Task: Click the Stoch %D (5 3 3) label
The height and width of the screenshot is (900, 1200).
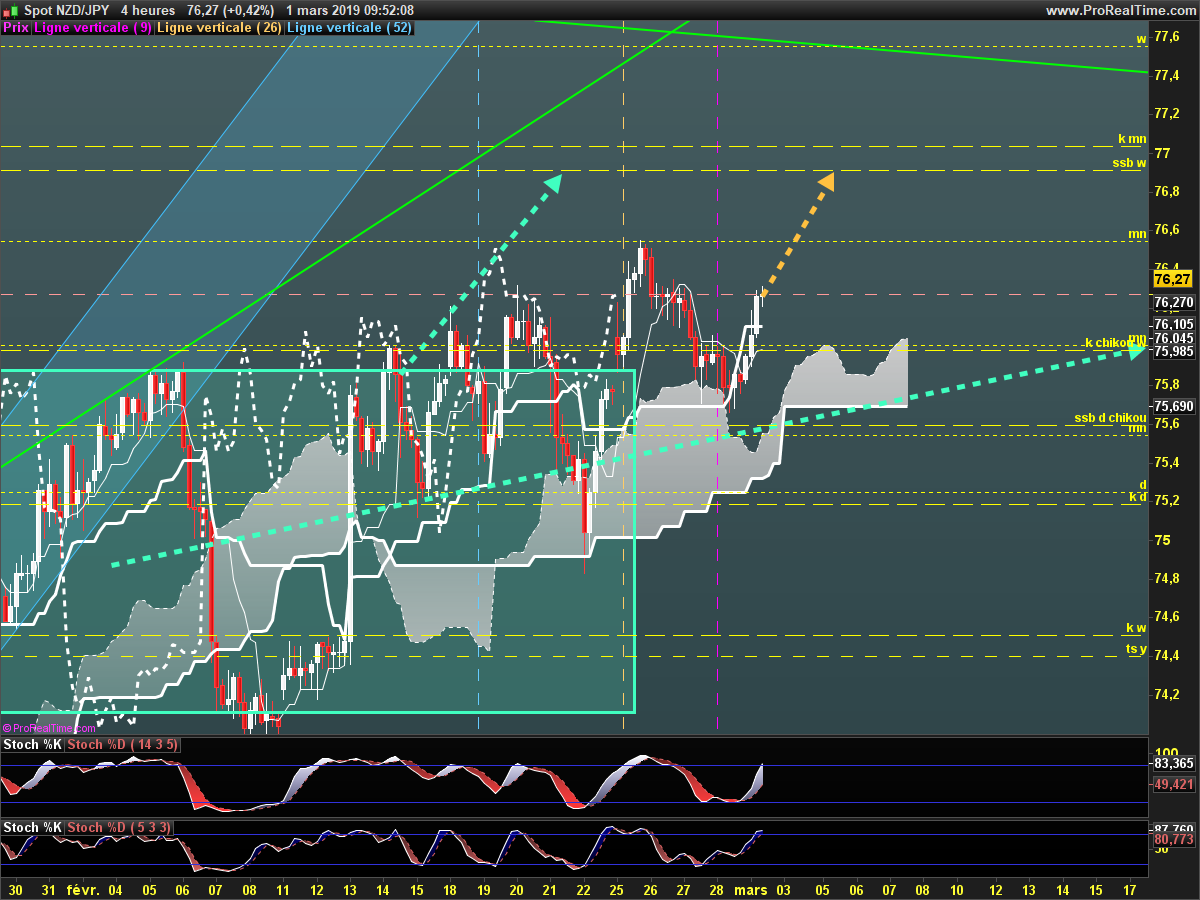Action: [119, 827]
